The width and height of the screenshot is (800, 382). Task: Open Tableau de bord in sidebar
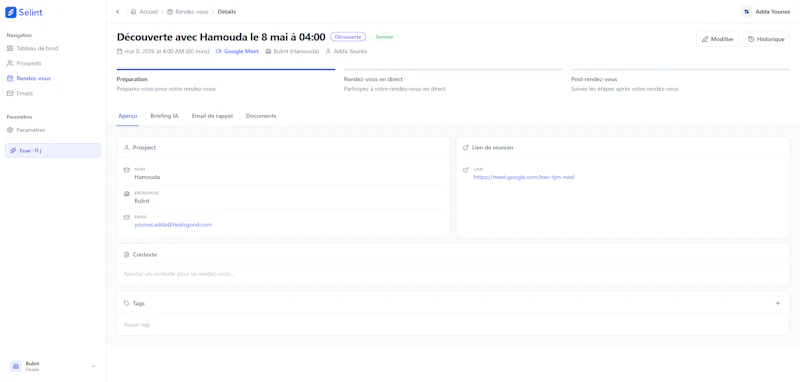(x=32, y=48)
